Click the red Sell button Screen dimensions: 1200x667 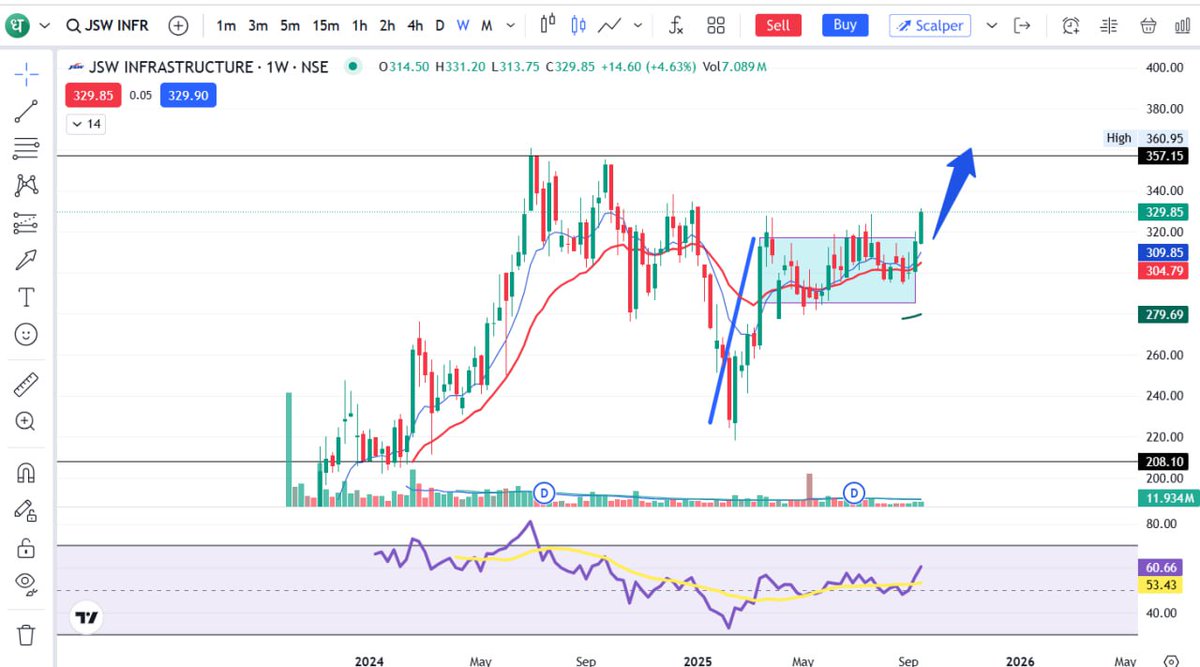coord(778,25)
